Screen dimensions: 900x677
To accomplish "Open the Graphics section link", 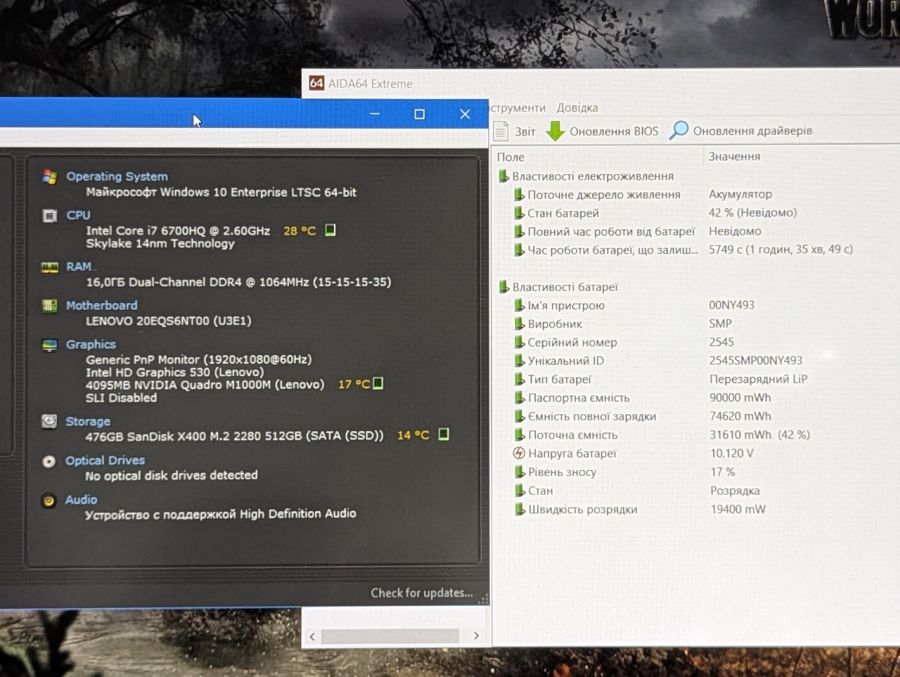I will [91, 344].
